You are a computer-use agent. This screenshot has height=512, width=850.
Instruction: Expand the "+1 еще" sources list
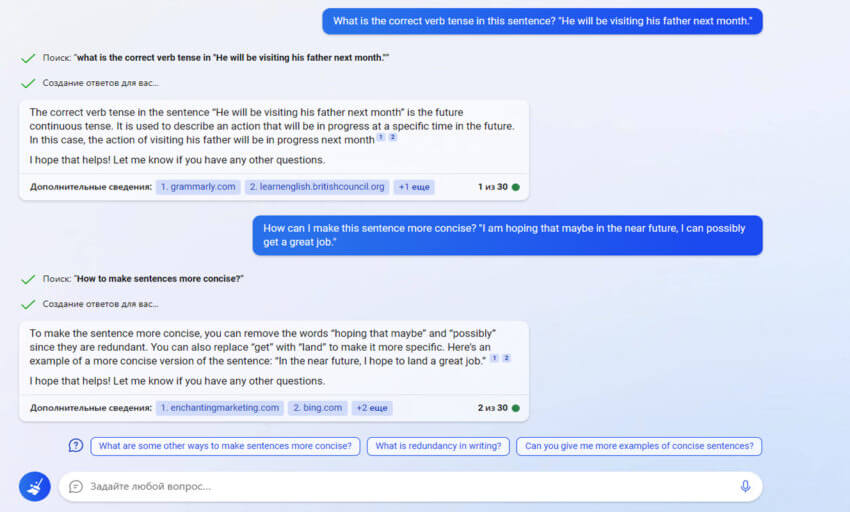(414, 187)
